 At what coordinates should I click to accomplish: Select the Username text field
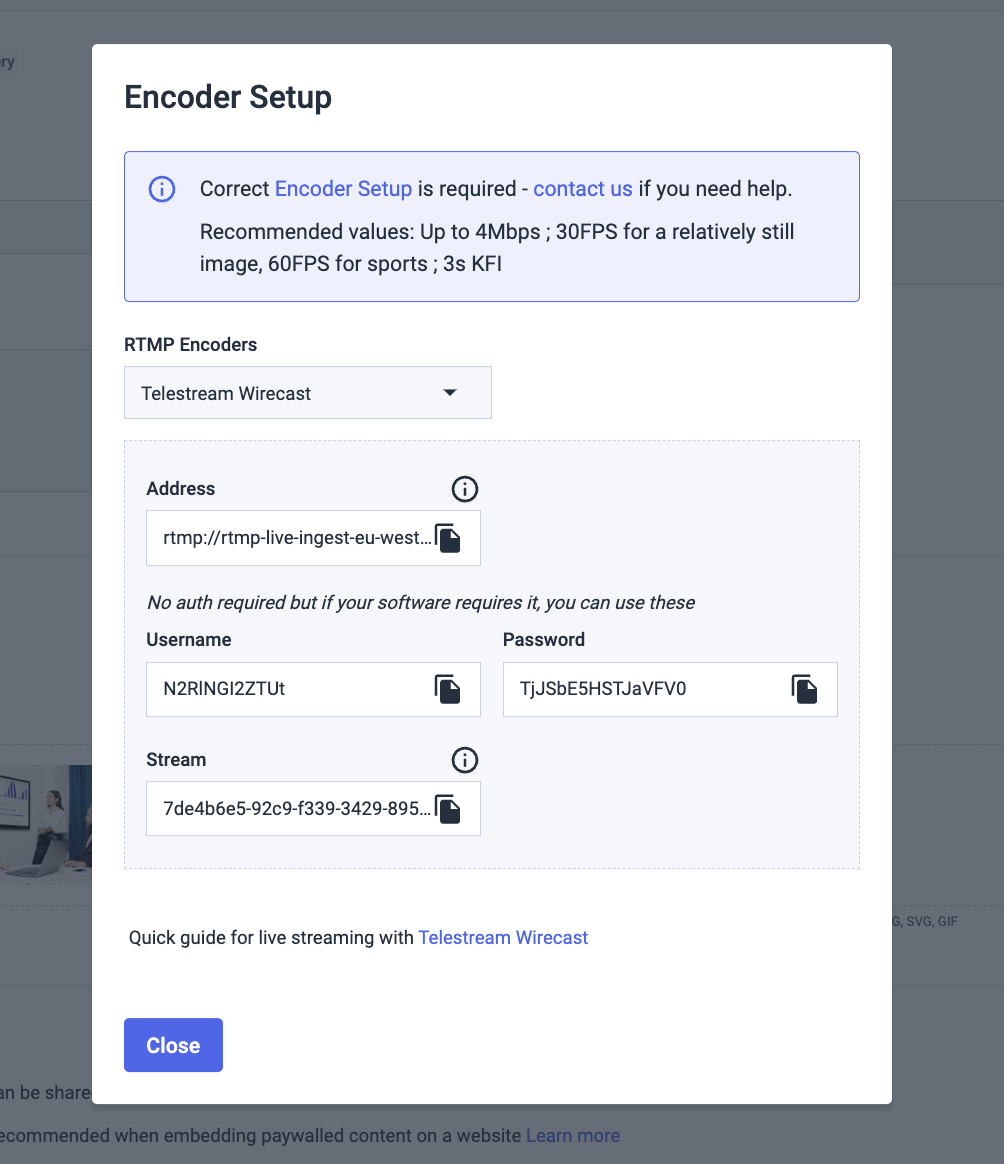(x=313, y=690)
